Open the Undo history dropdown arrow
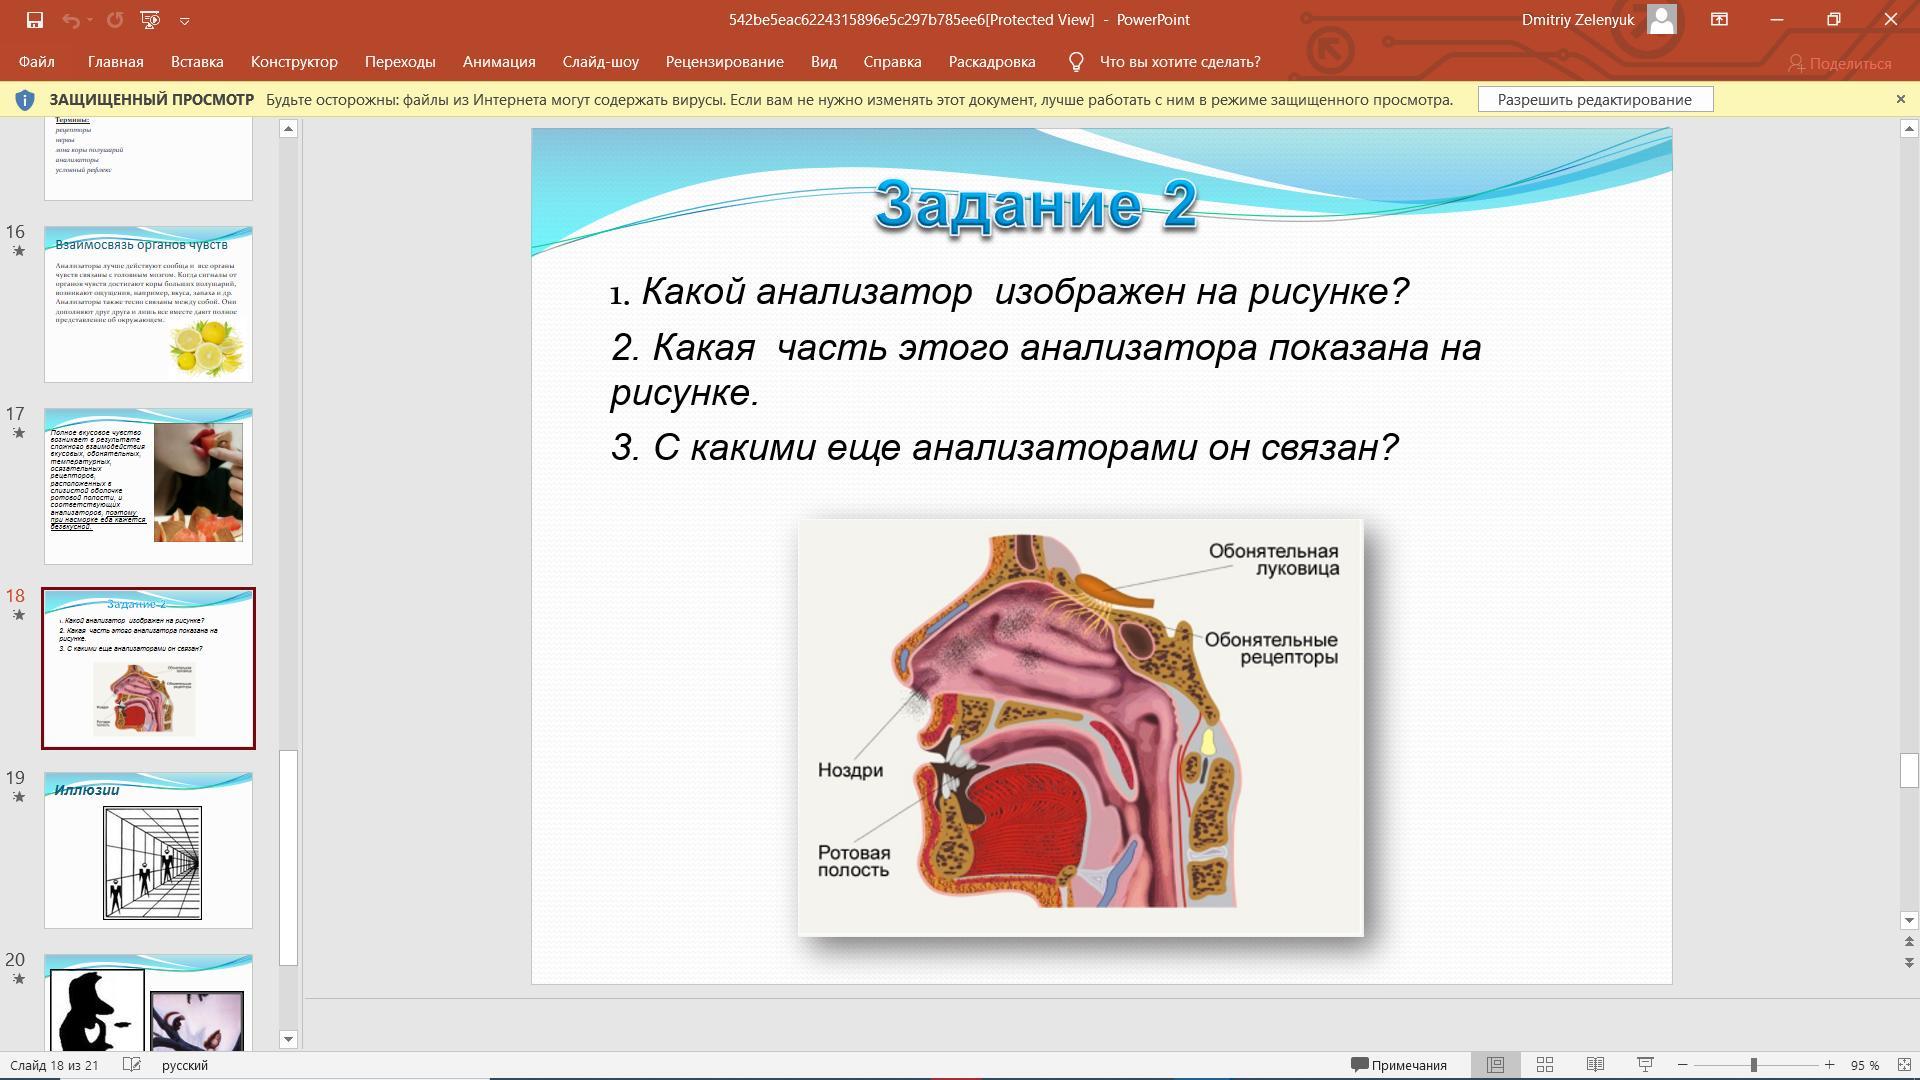Image resolution: width=1920 pixels, height=1080 pixels. (90, 20)
